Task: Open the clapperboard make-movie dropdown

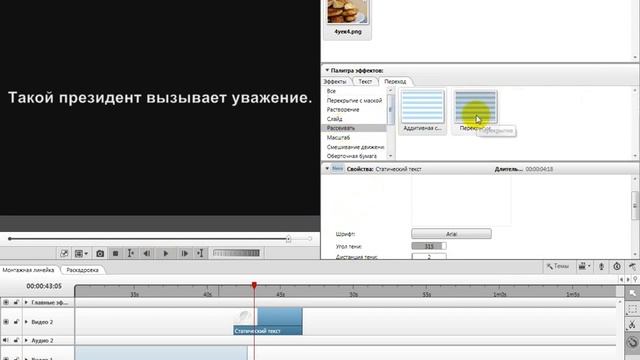Action: click(x=584, y=266)
